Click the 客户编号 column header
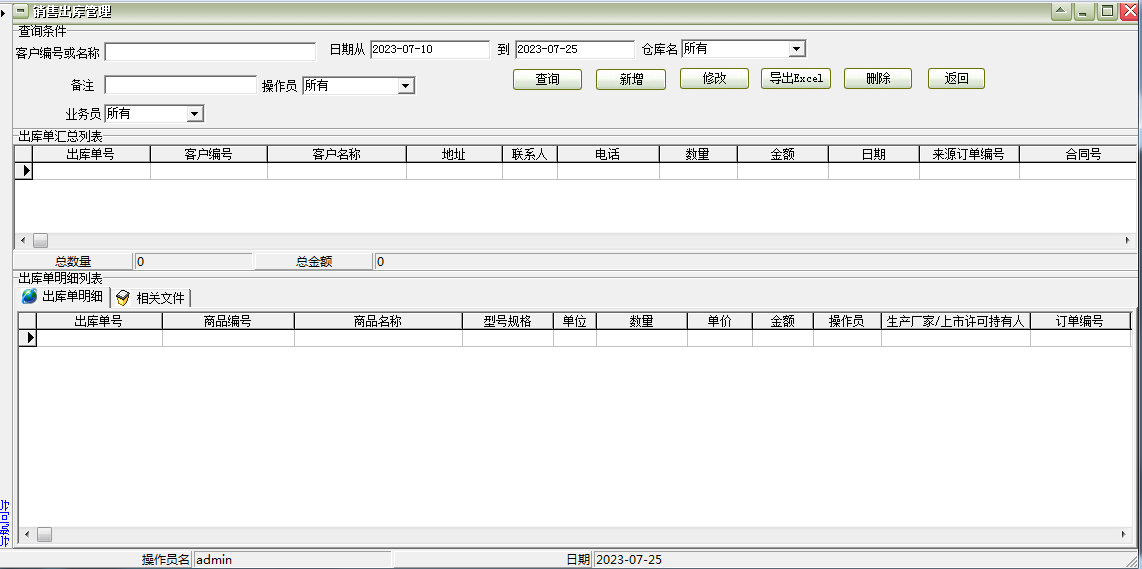Image resolution: width=1142 pixels, height=569 pixels. (x=208, y=154)
